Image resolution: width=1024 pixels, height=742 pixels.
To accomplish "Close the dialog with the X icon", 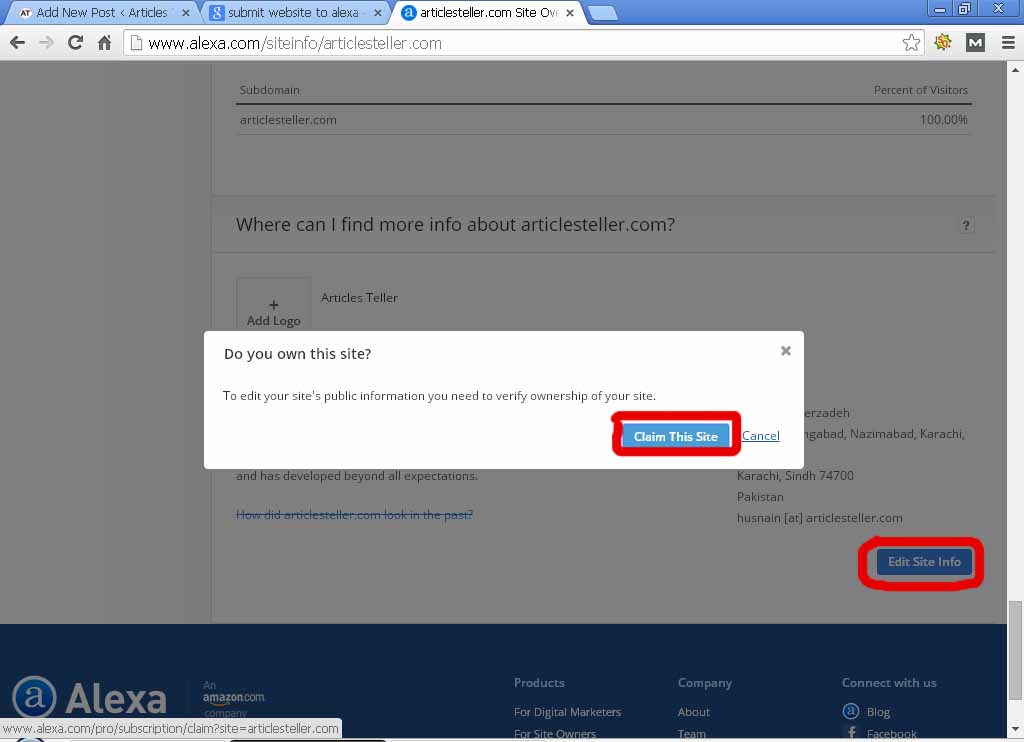I will click(x=786, y=351).
